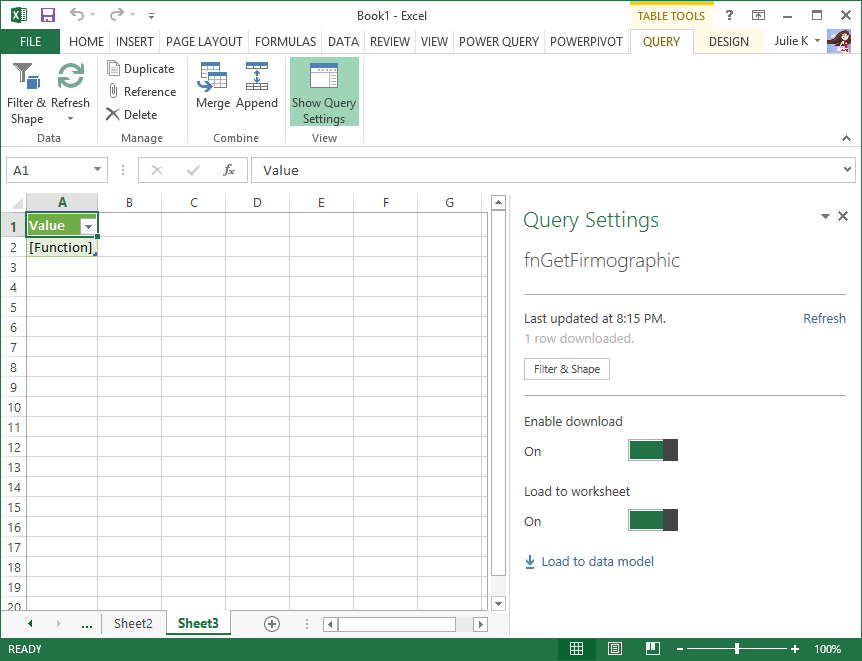This screenshot has height=661, width=862.
Task: Add a new sheet with plus icon
Action: pyautogui.click(x=272, y=624)
